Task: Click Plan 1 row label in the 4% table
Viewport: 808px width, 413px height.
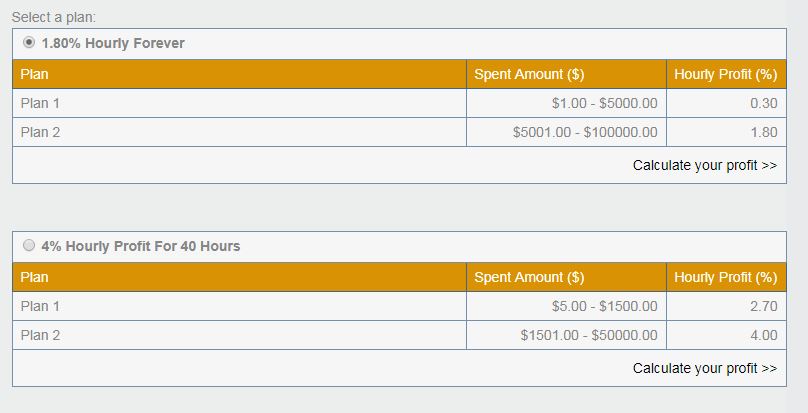Action: pos(41,306)
